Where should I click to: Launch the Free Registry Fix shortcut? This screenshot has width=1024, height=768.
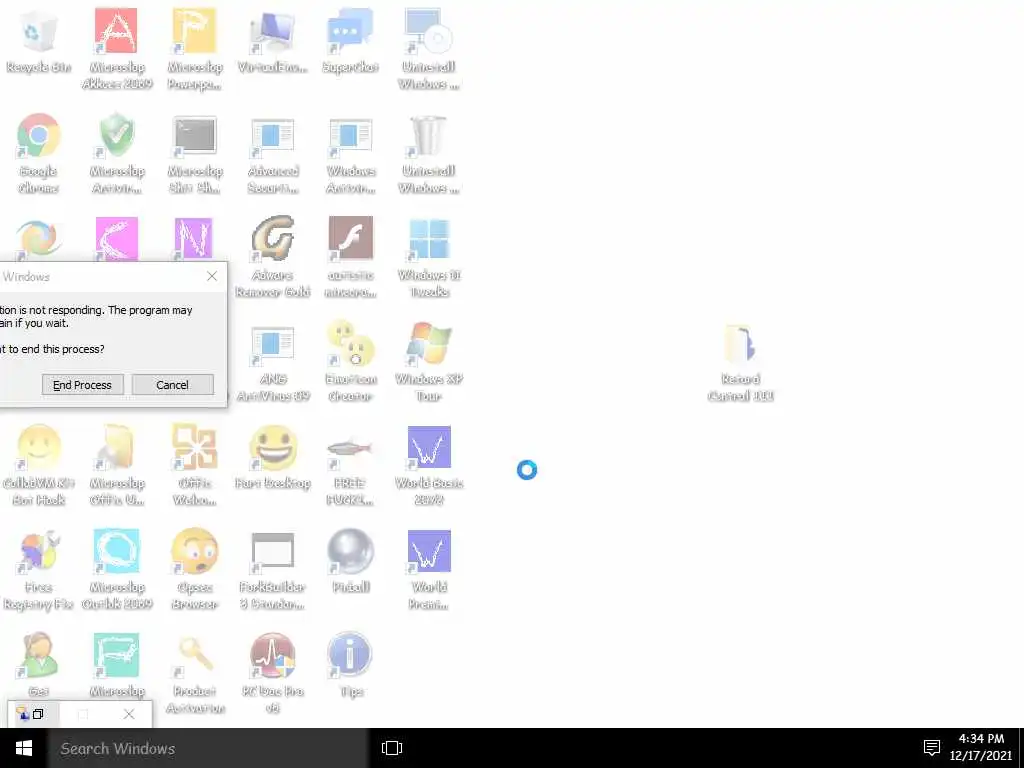[x=38, y=569]
